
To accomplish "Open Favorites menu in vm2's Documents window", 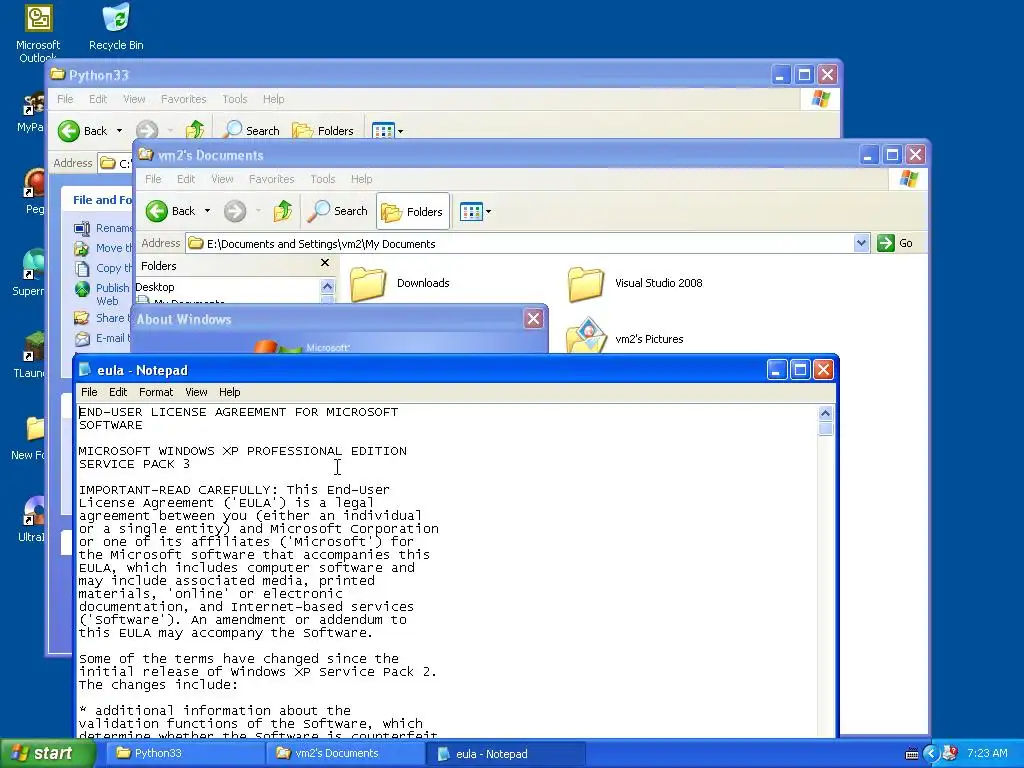I will [x=271, y=179].
